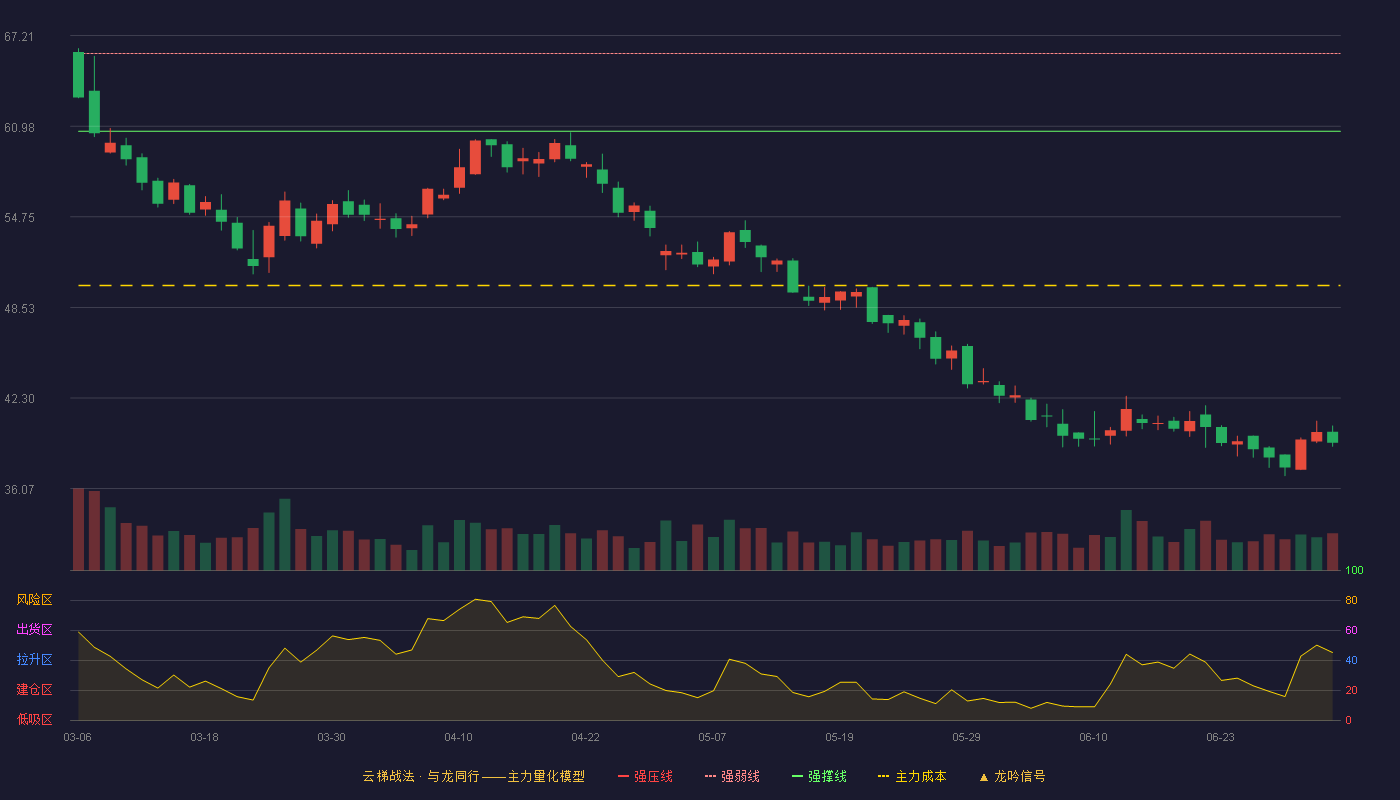Click the orange 80 indicator scale label

pos(1351,601)
